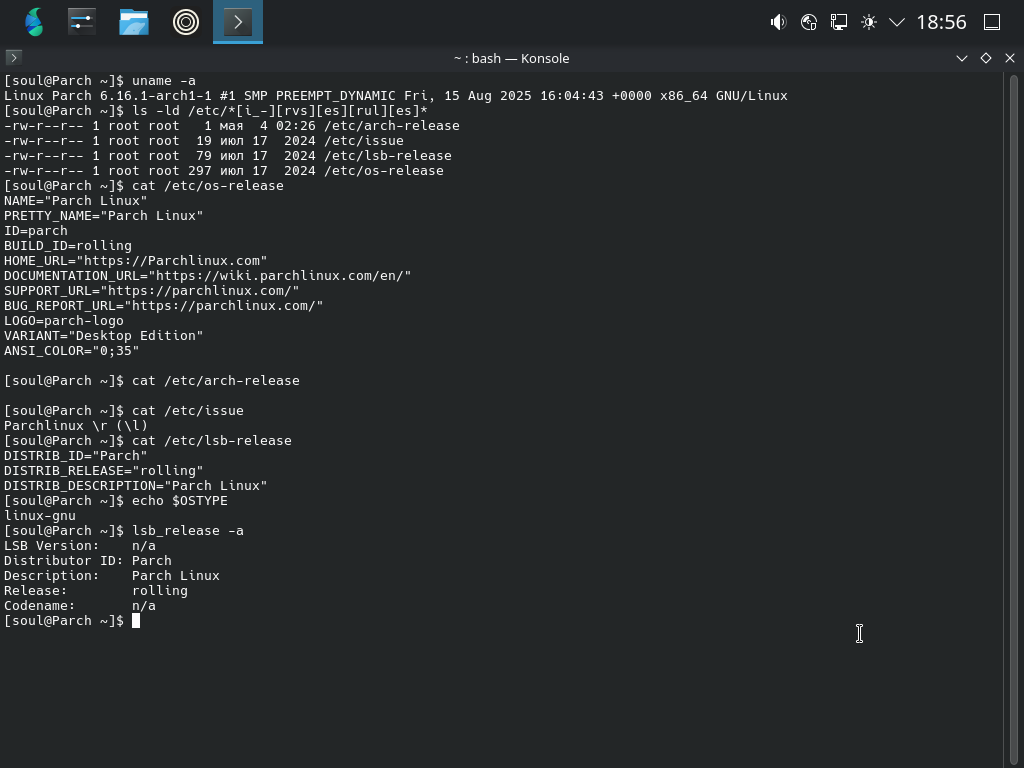Open the globe tray icon

click(808, 22)
